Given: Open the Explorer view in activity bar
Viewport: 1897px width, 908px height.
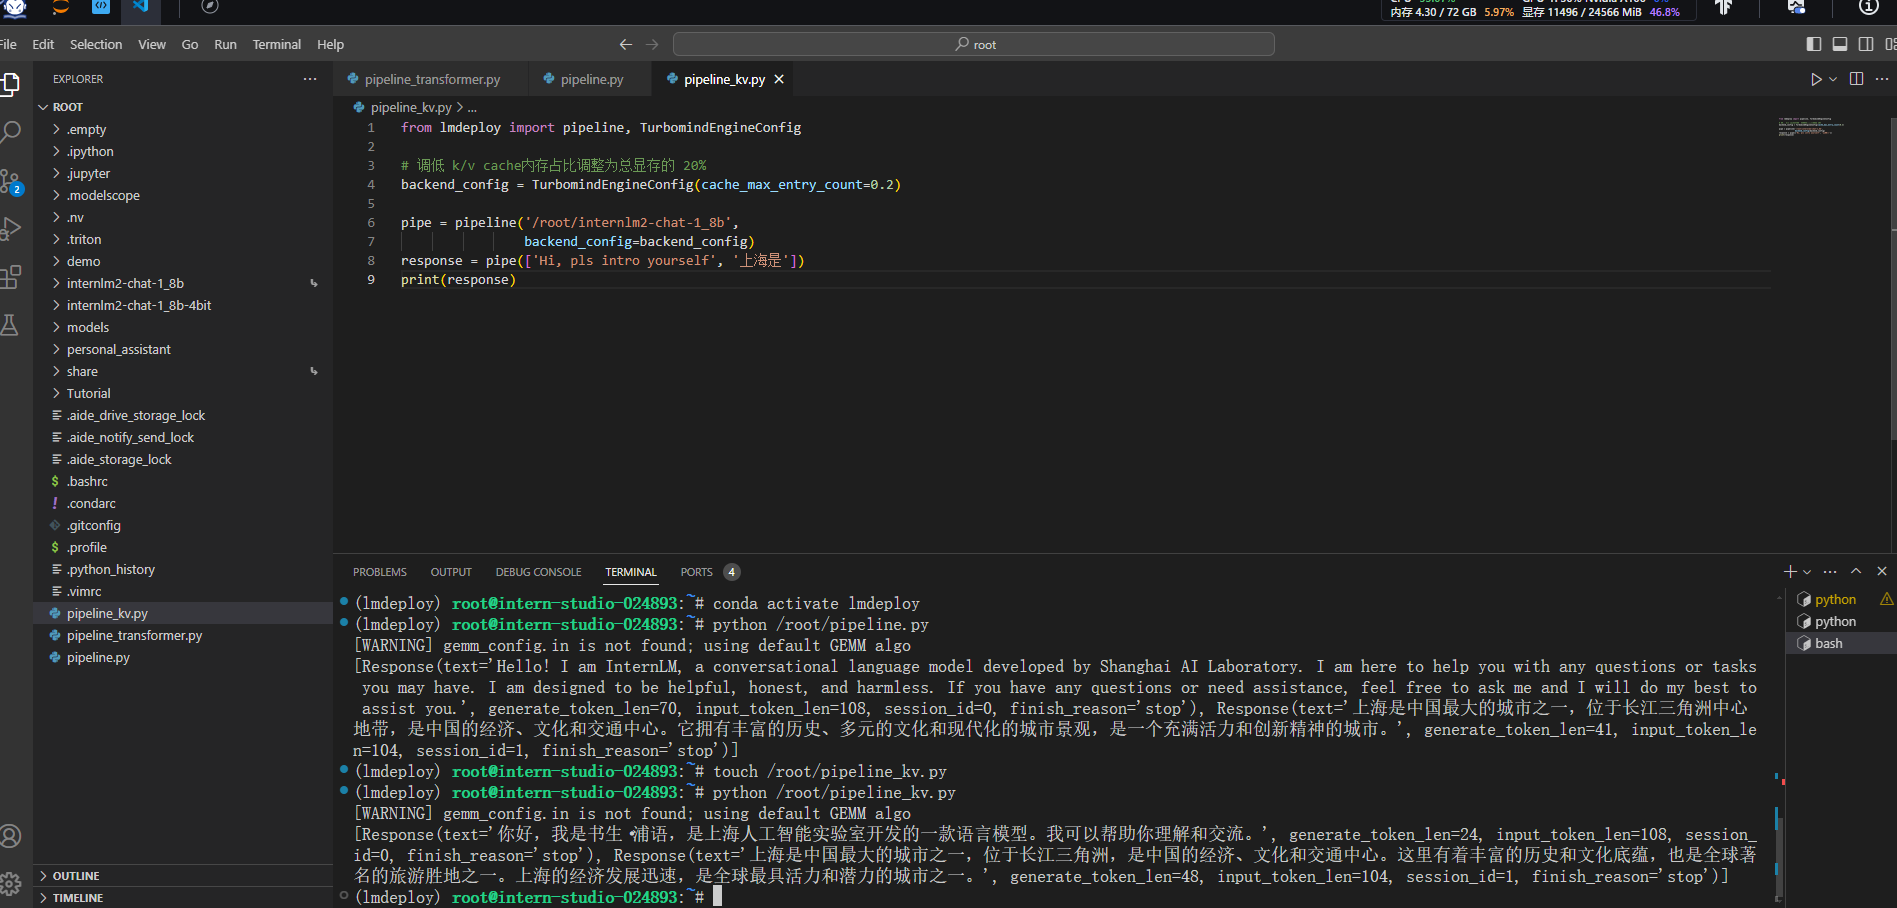Looking at the screenshot, I should point(10,85).
